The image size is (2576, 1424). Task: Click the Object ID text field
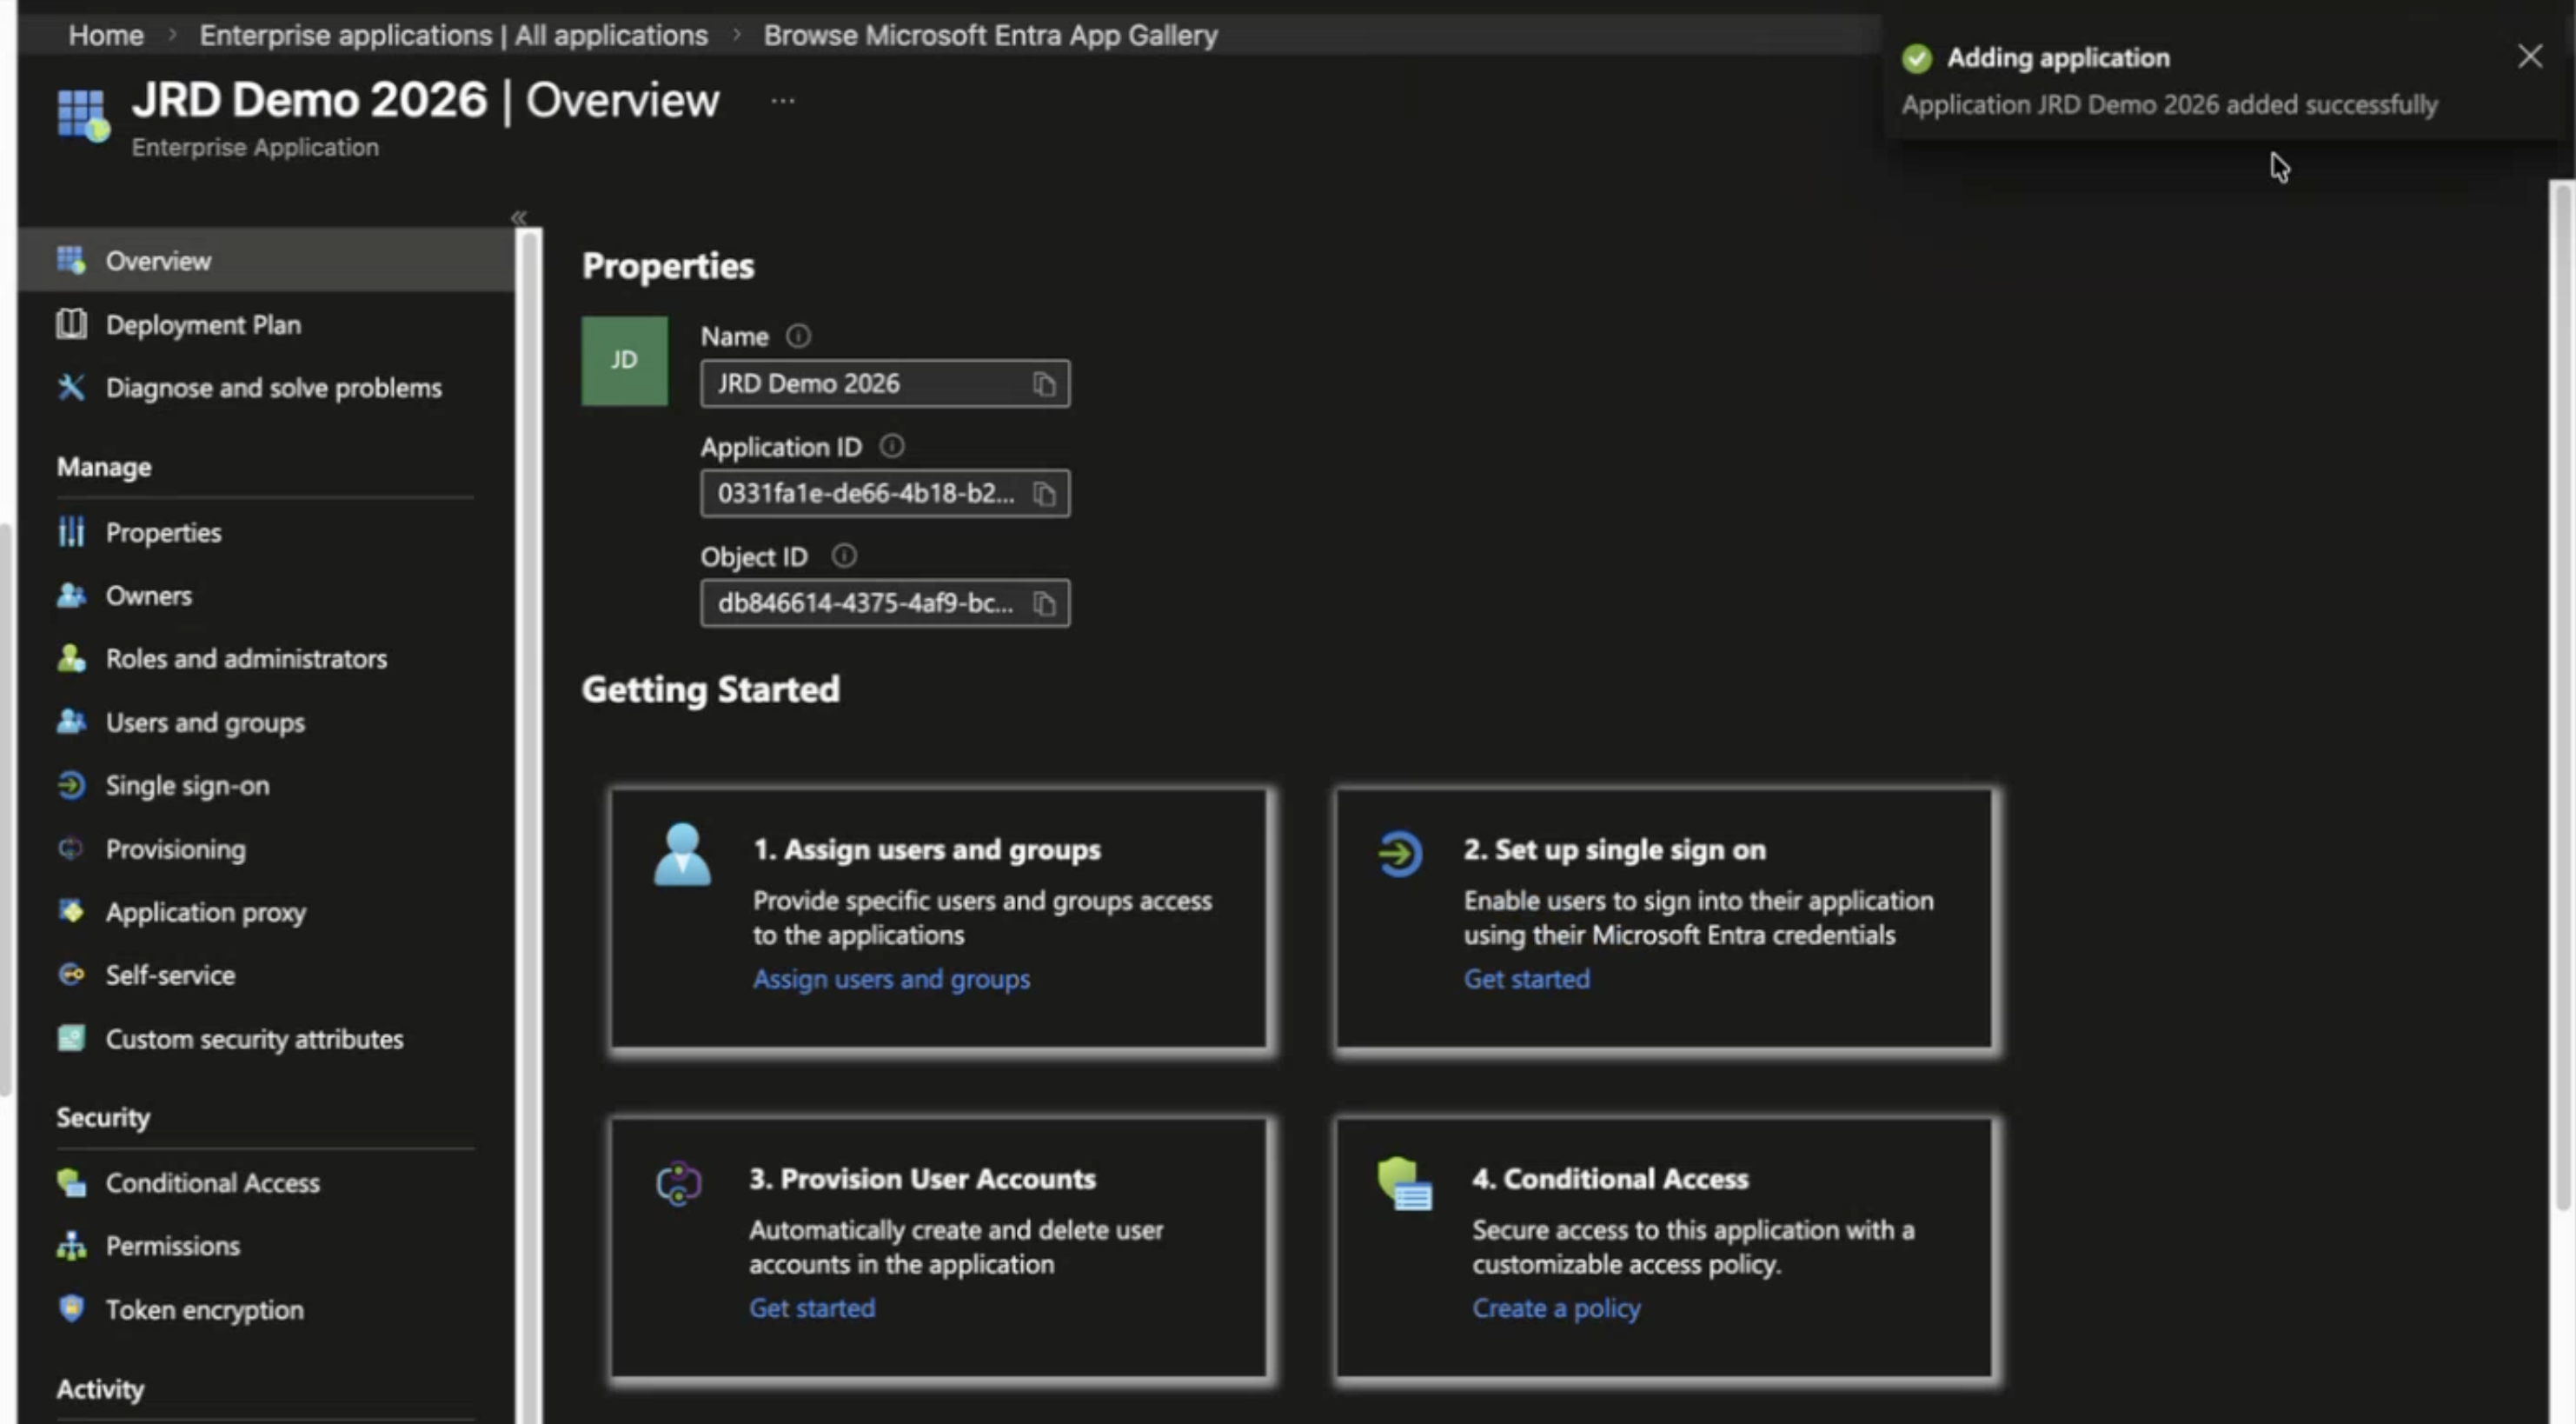[885, 604]
